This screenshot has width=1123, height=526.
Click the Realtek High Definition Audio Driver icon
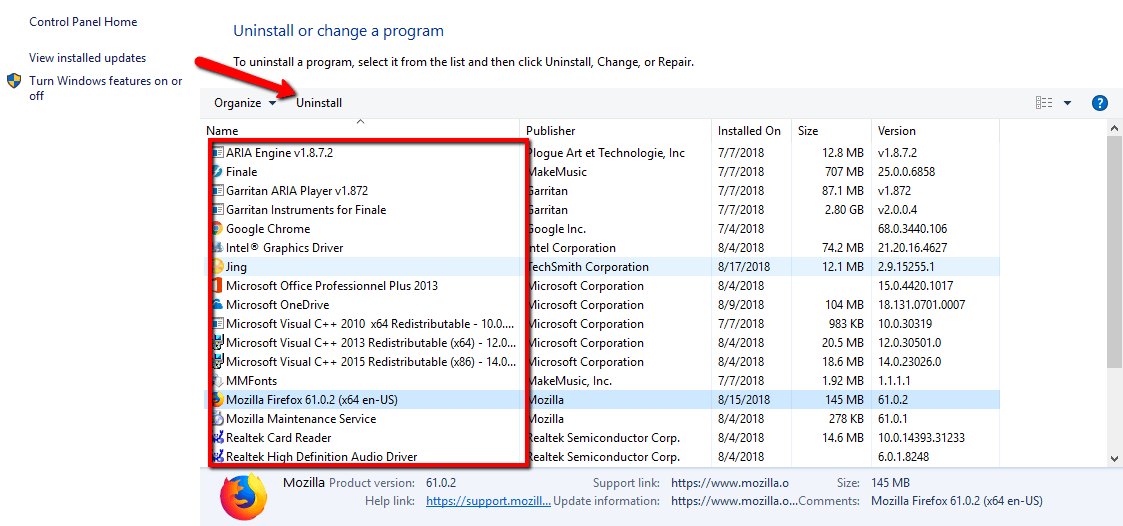218,456
